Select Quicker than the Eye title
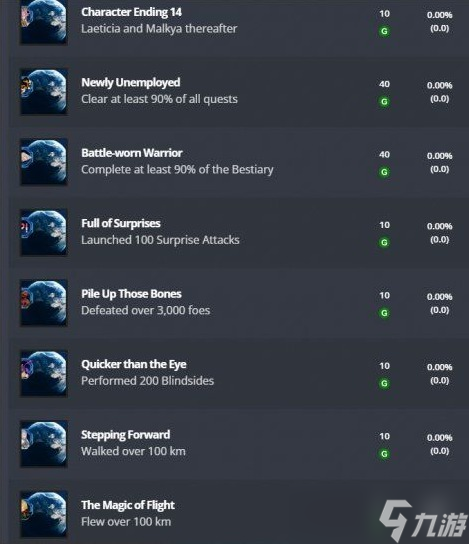 tap(134, 364)
